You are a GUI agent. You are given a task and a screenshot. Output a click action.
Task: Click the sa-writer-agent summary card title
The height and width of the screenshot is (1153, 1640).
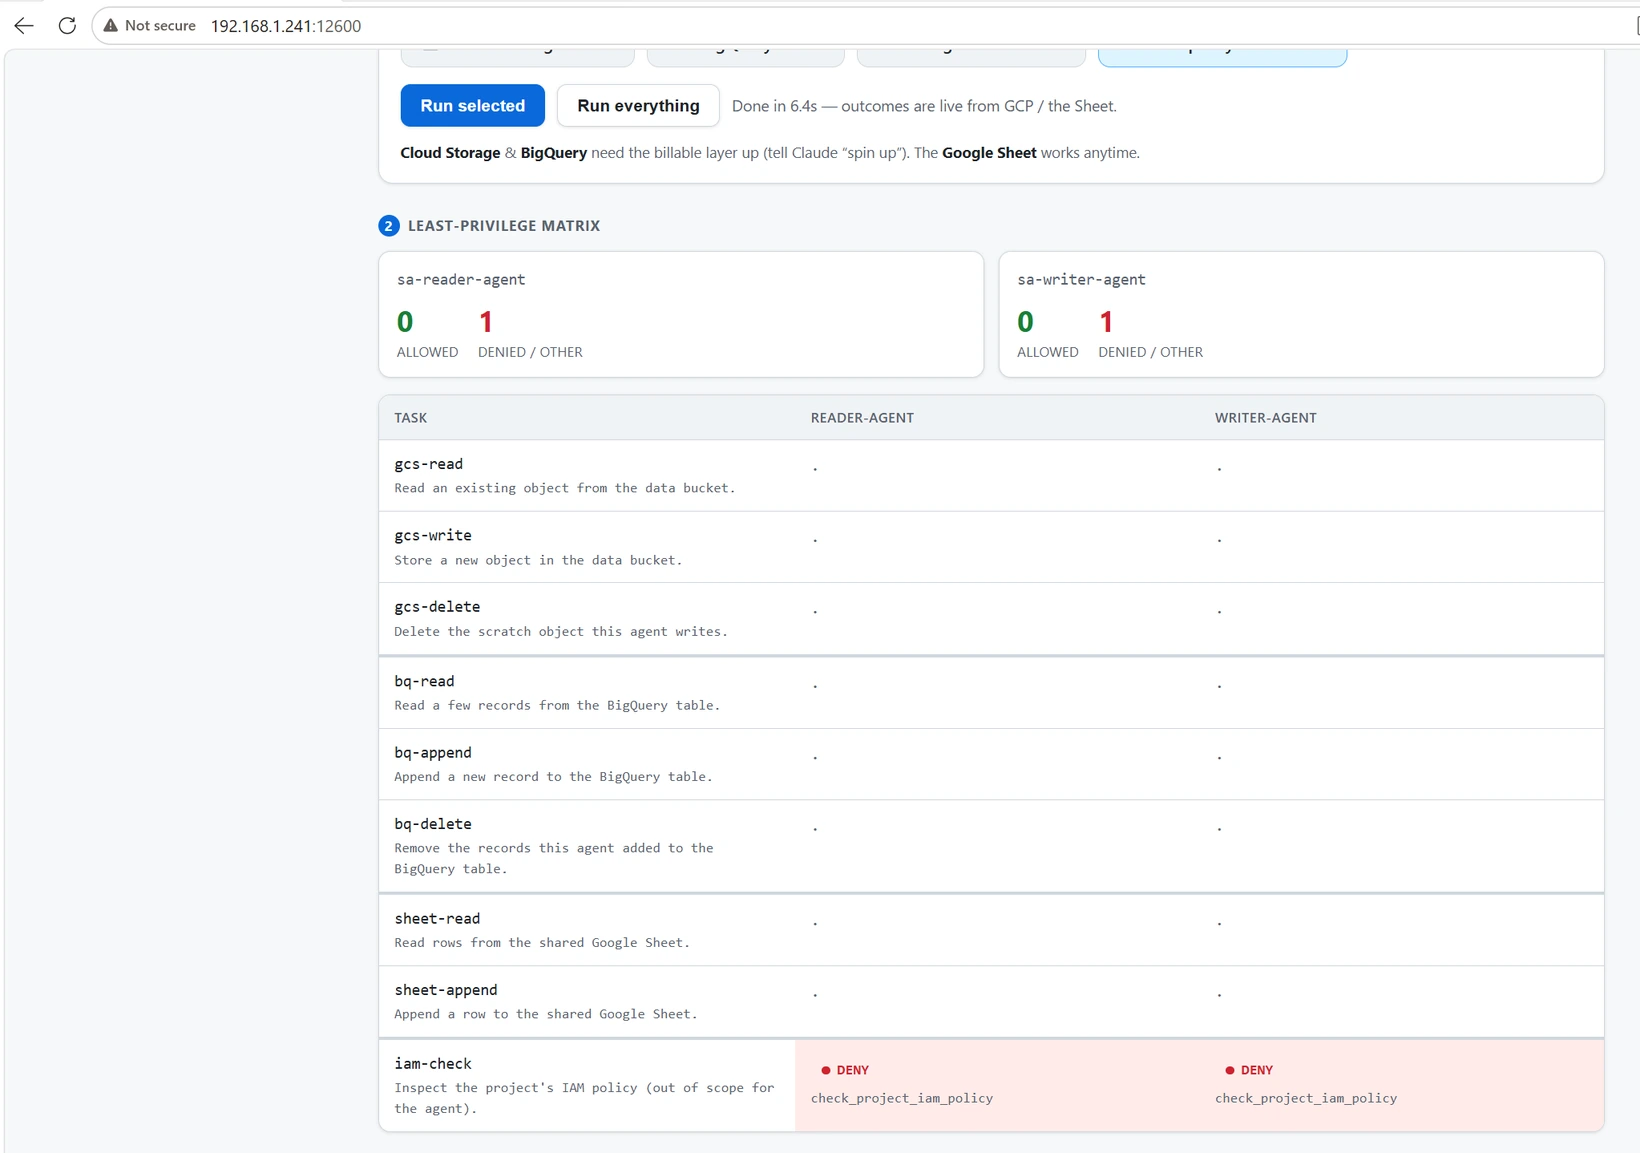tap(1081, 280)
